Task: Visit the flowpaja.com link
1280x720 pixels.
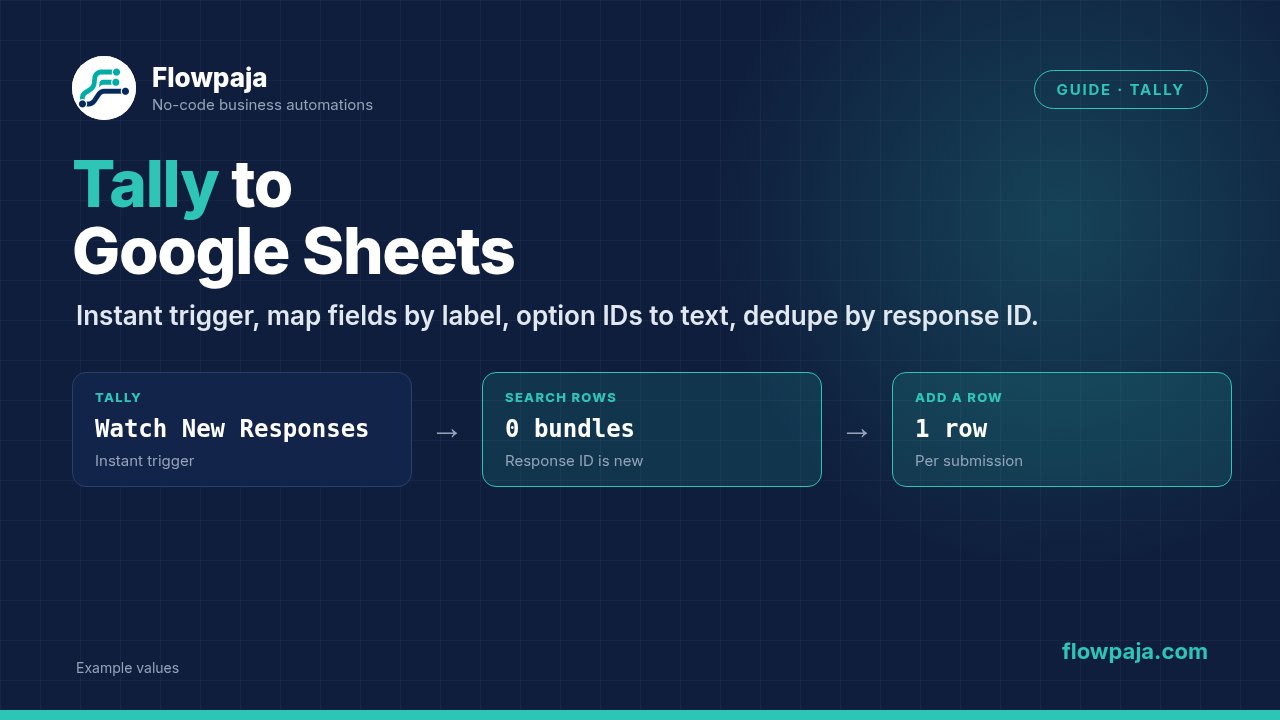Action: click(1134, 652)
